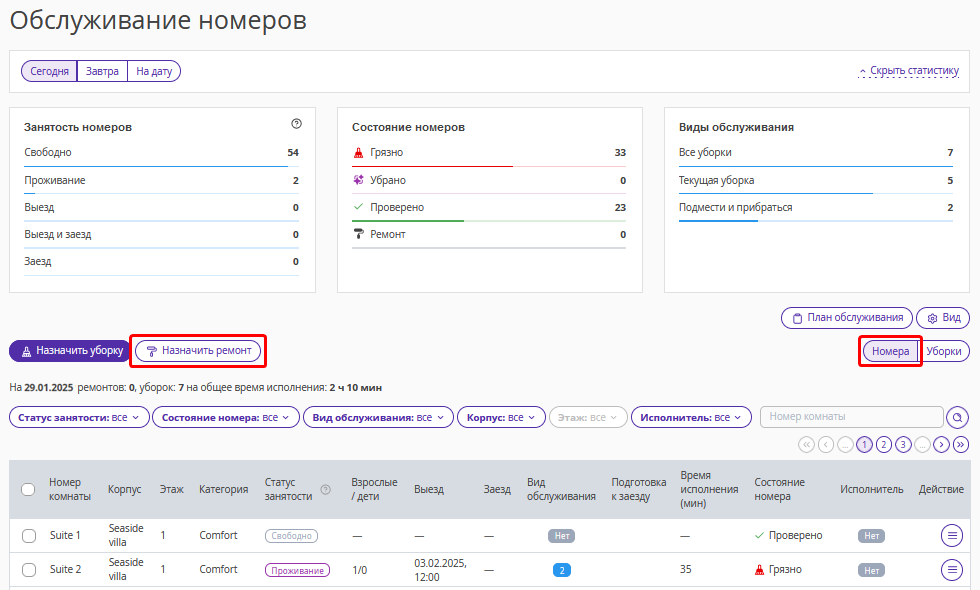Go to next page with single arrow icon
Image resolution: width=980 pixels, height=590 pixels.
(x=941, y=444)
